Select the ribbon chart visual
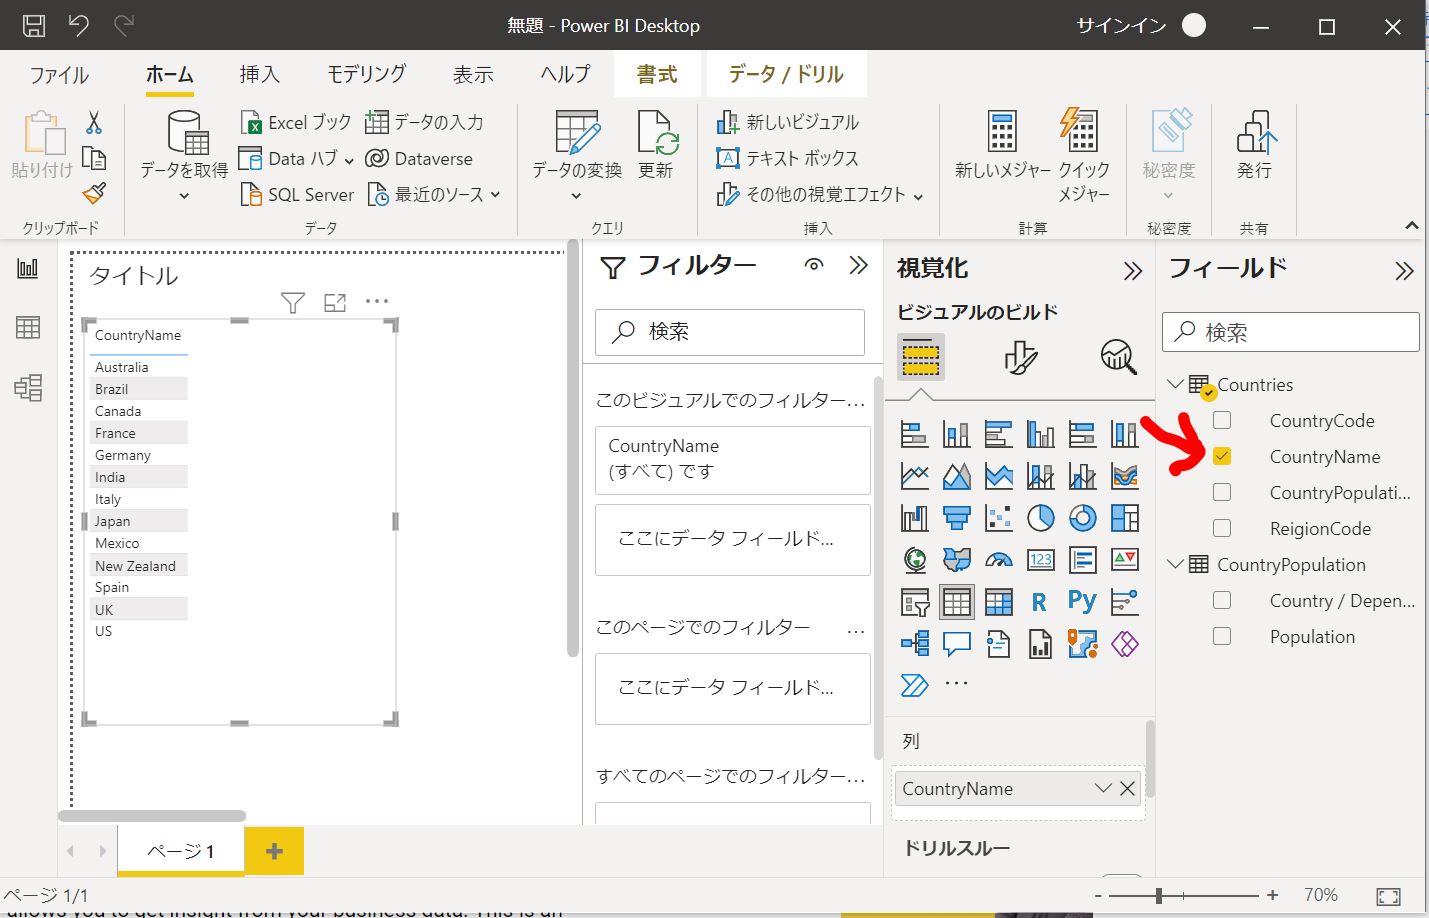The height and width of the screenshot is (918, 1429). point(1124,476)
